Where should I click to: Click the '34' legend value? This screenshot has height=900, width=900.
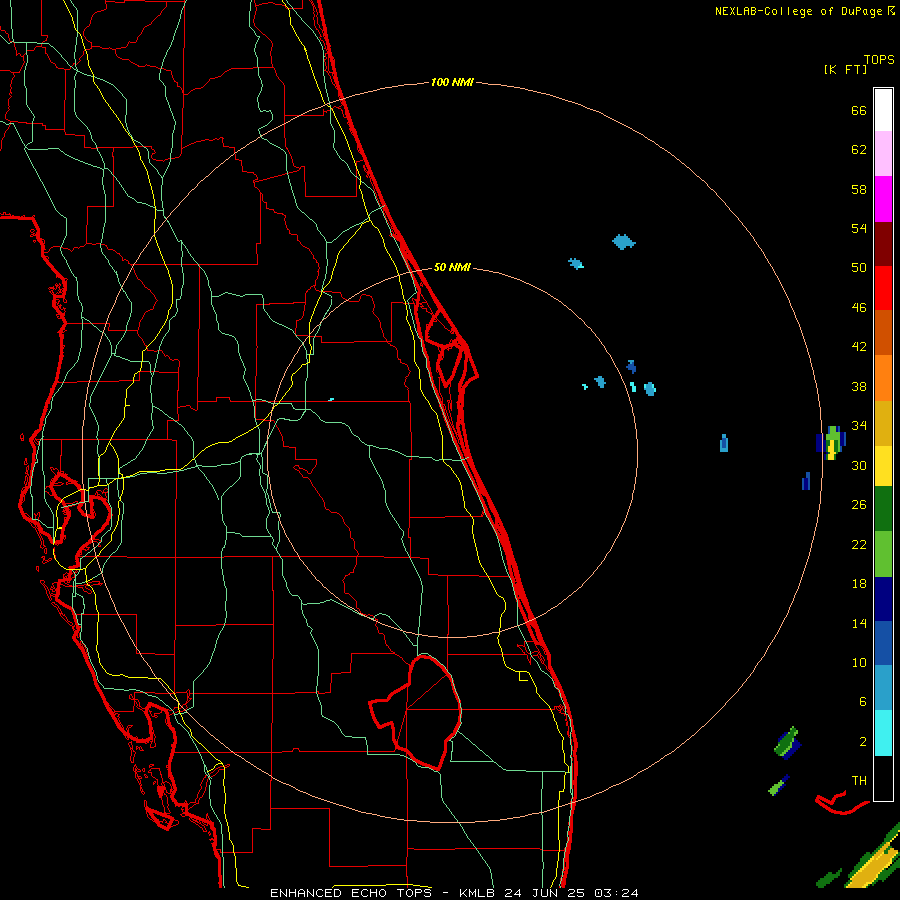(x=859, y=426)
